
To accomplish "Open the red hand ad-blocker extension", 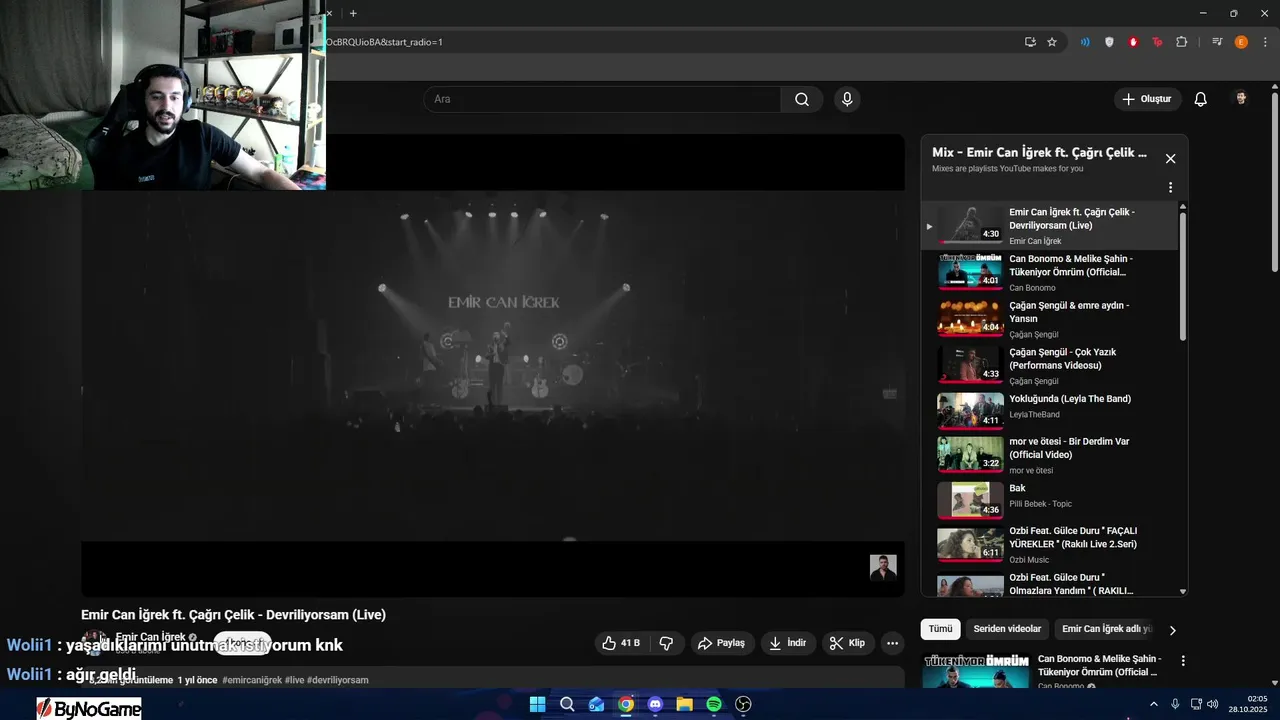I will [x=1133, y=42].
